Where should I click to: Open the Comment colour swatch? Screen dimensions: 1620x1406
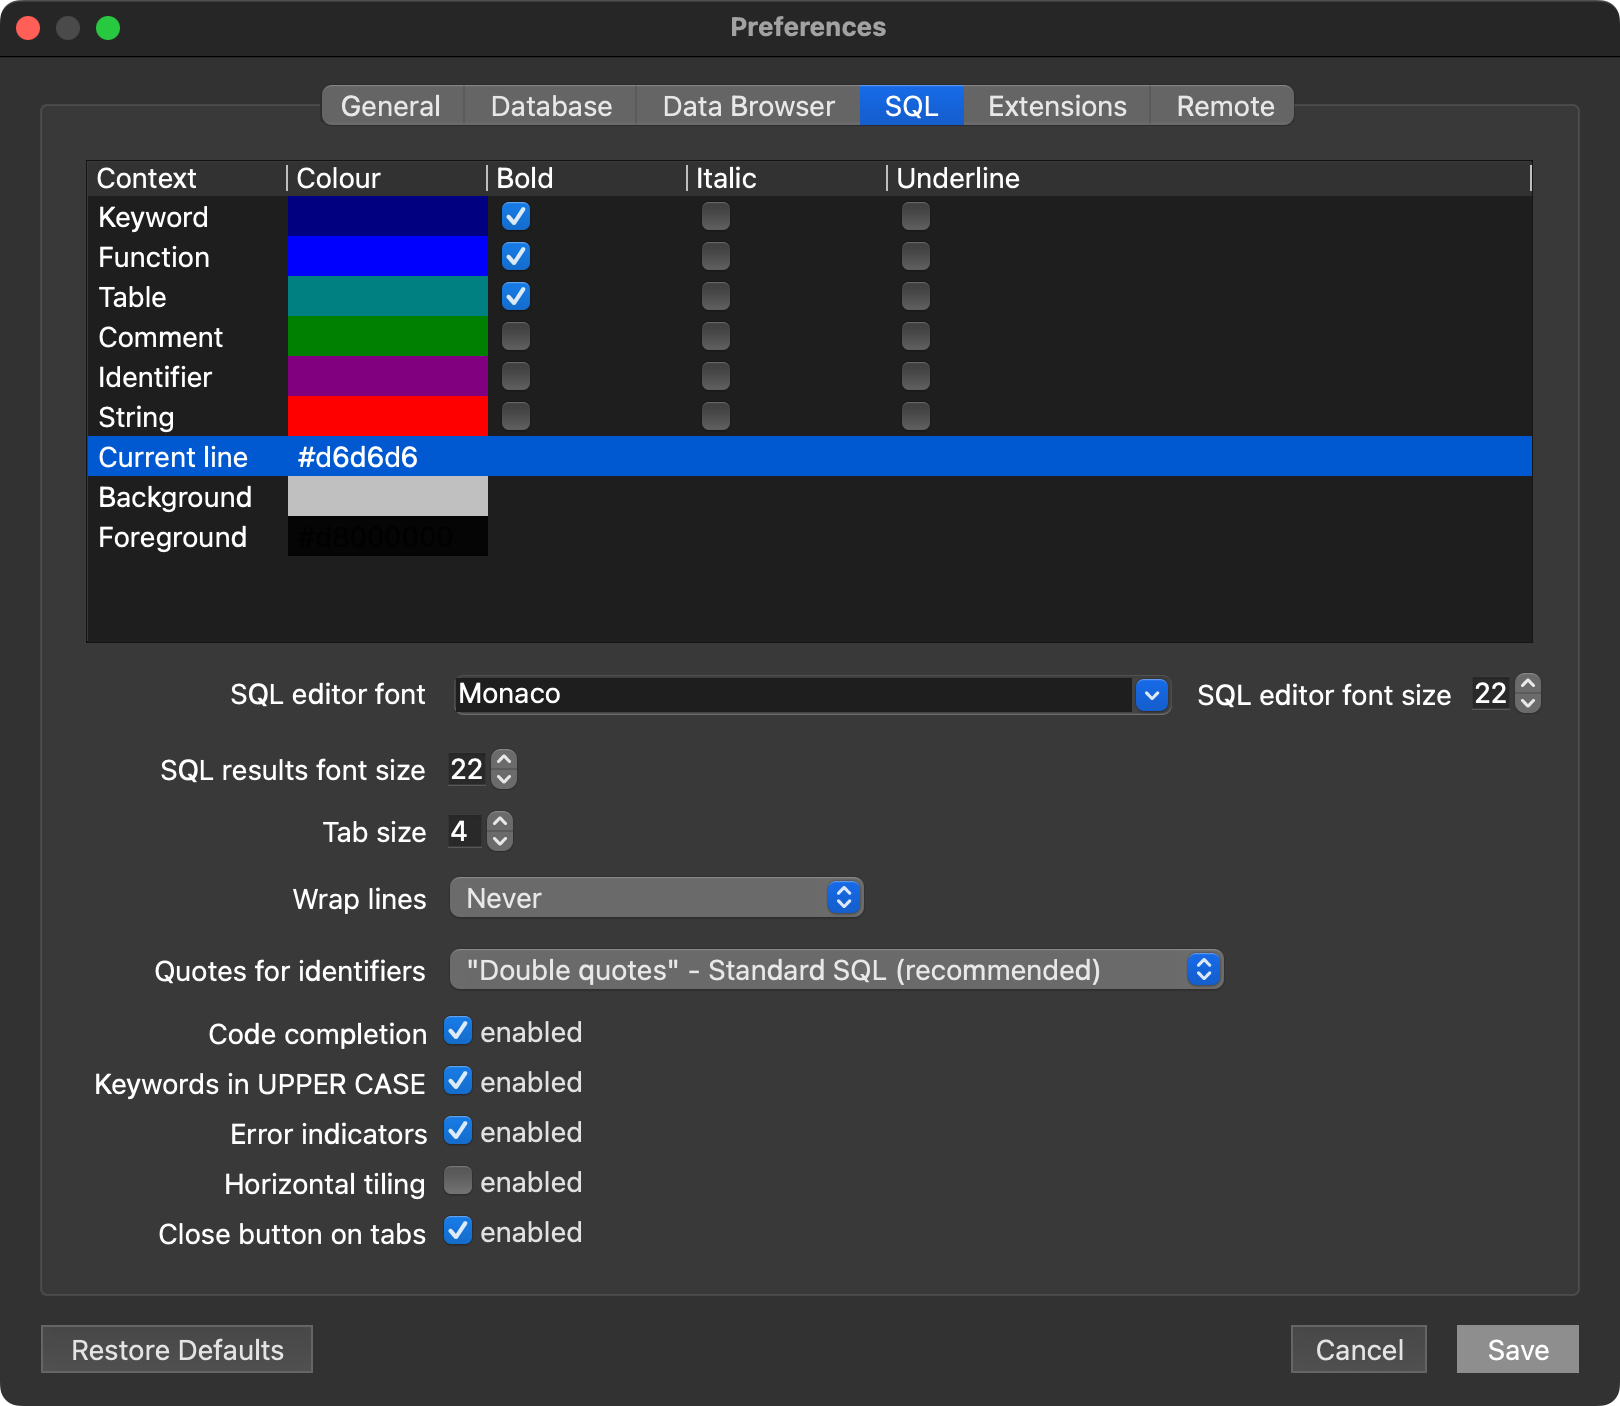[387, 337]
